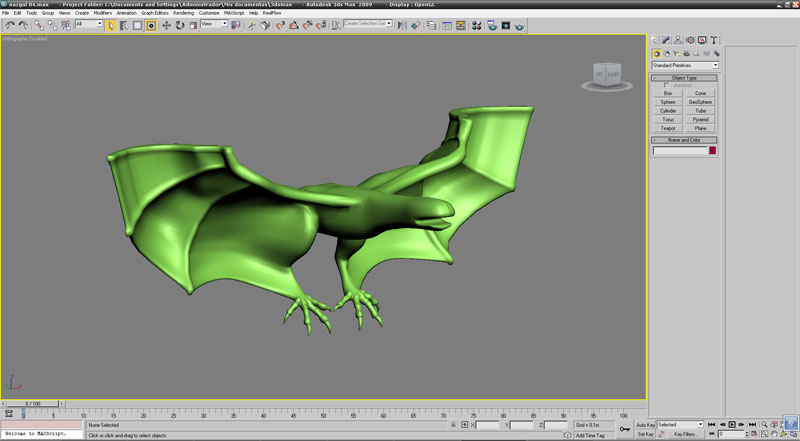
Task: Choose the Select Object arrow tool
Action: [111, 26]
